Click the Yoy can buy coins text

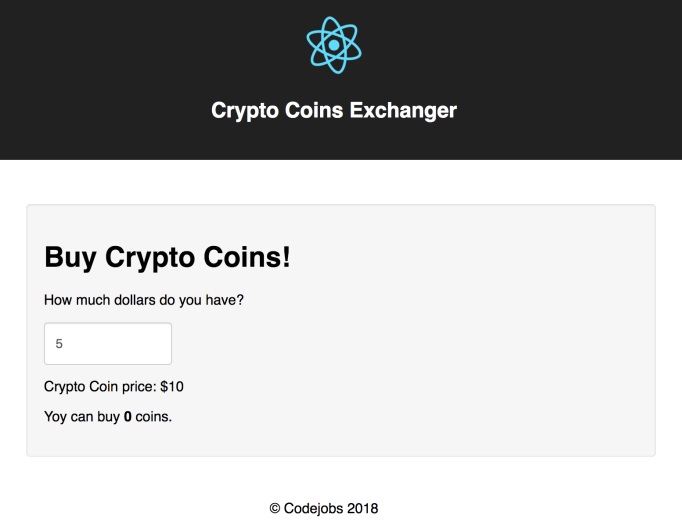[x=108, y=416]
